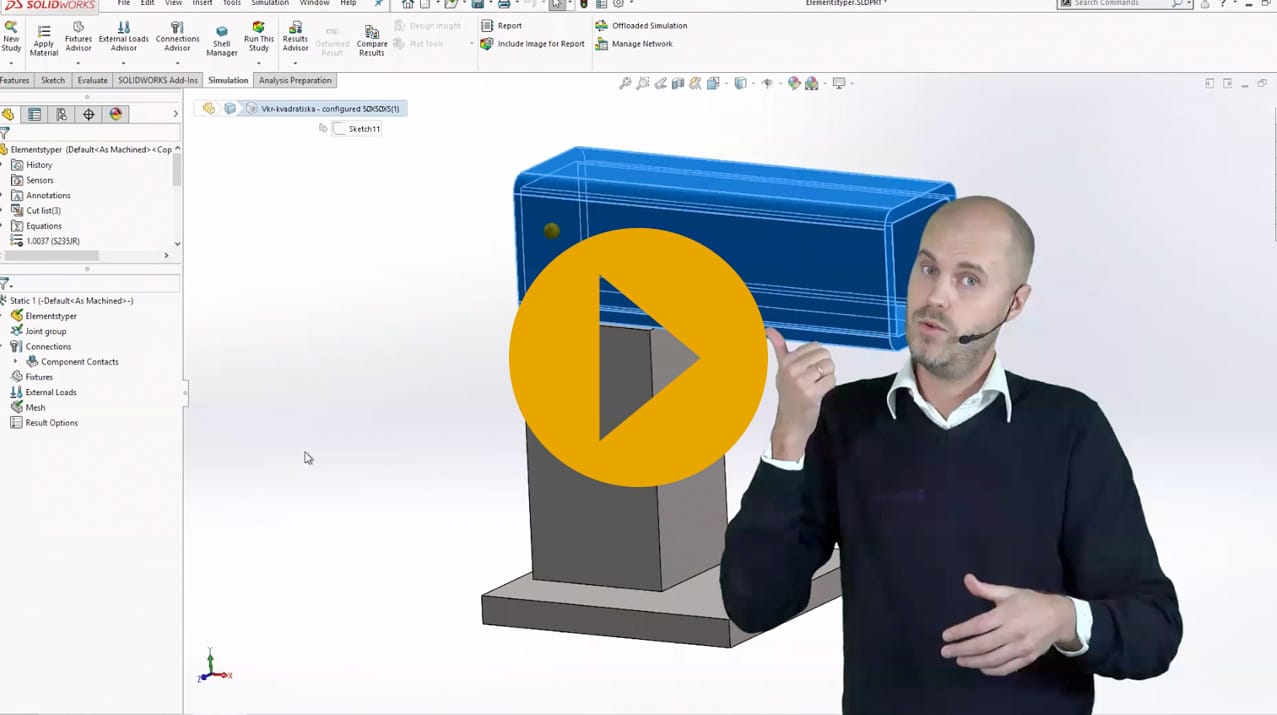Open the Simulation menu in menu bar
The width and height of the screenshot is (1277, 715).
[270, 4]
